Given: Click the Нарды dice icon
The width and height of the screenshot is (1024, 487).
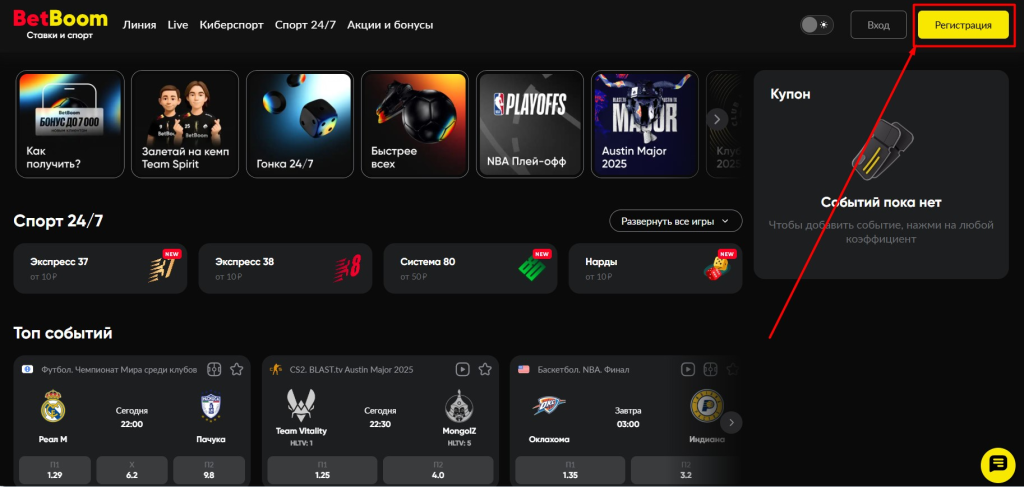Looking at the screenshot, I should 717,269.
